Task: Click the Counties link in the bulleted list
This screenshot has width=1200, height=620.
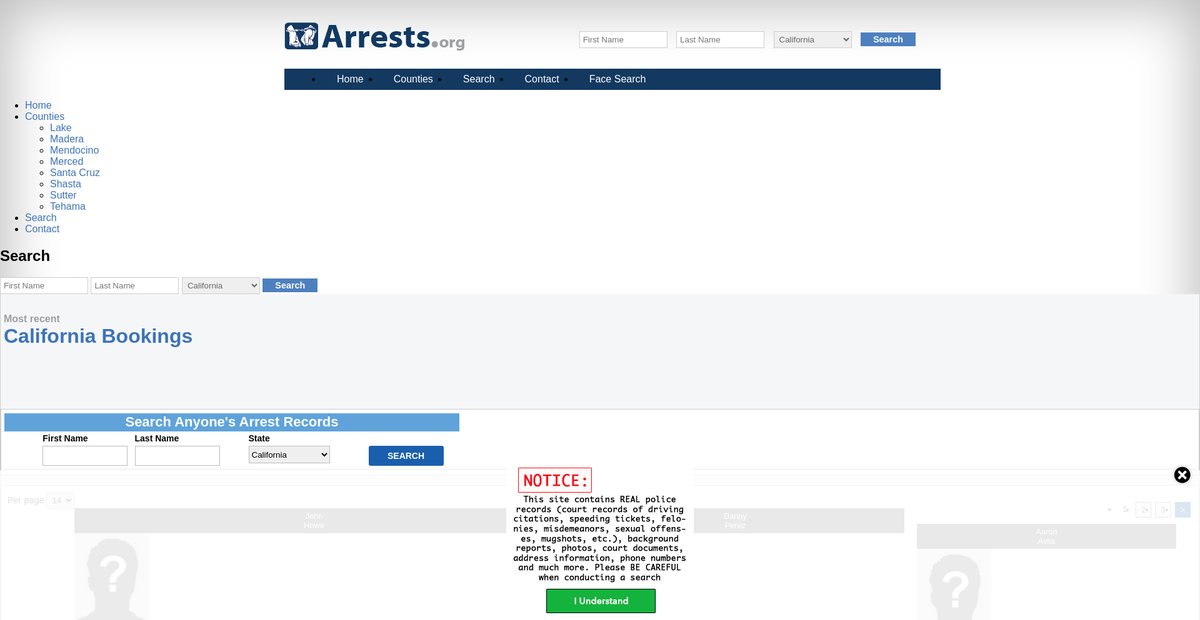Action: [45, 117]
